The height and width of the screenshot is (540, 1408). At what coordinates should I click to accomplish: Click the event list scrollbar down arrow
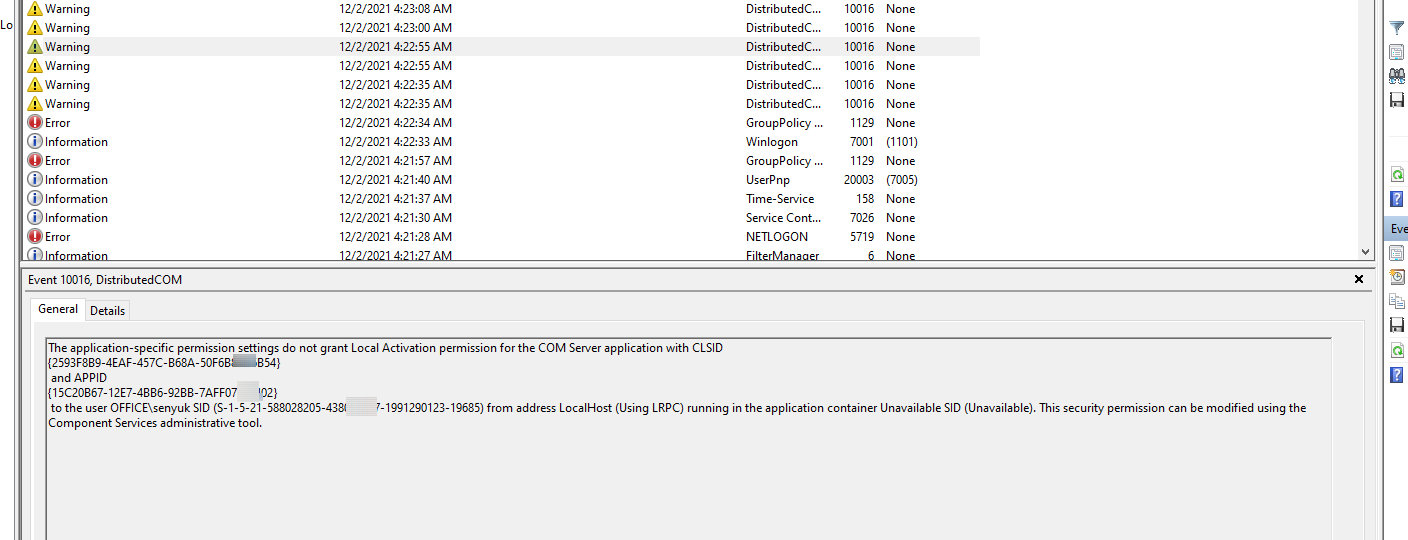(1366, 254)
